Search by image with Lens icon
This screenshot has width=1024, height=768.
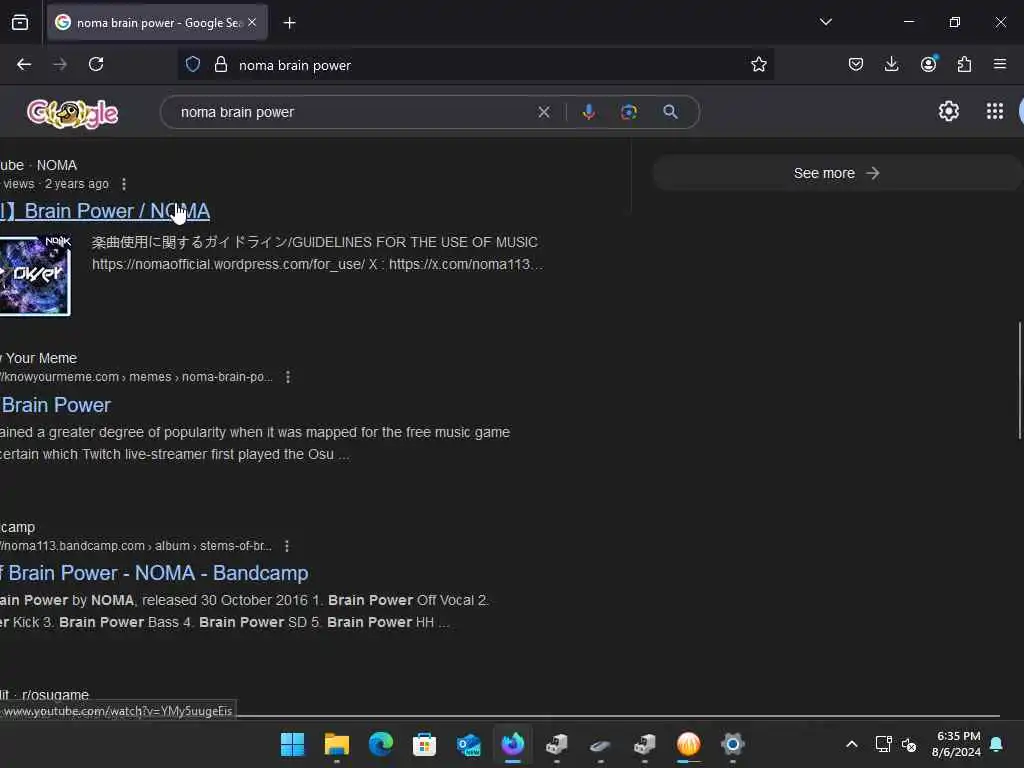[x=628, y=112]
